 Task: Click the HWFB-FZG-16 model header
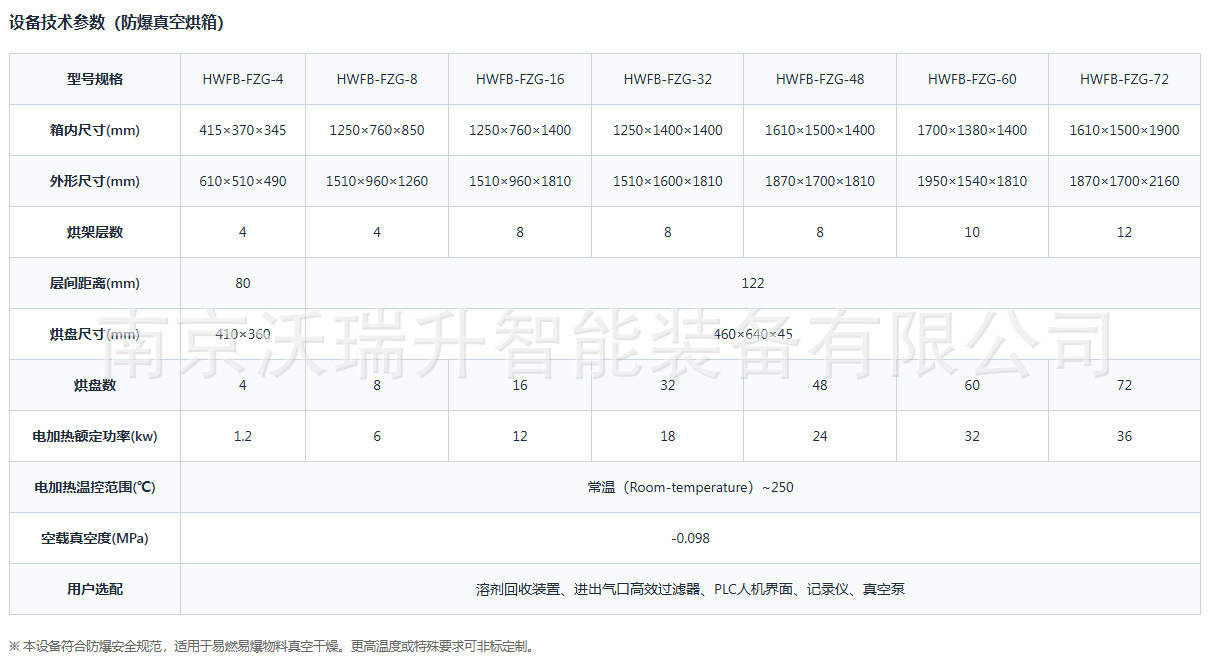pos(520,79)
